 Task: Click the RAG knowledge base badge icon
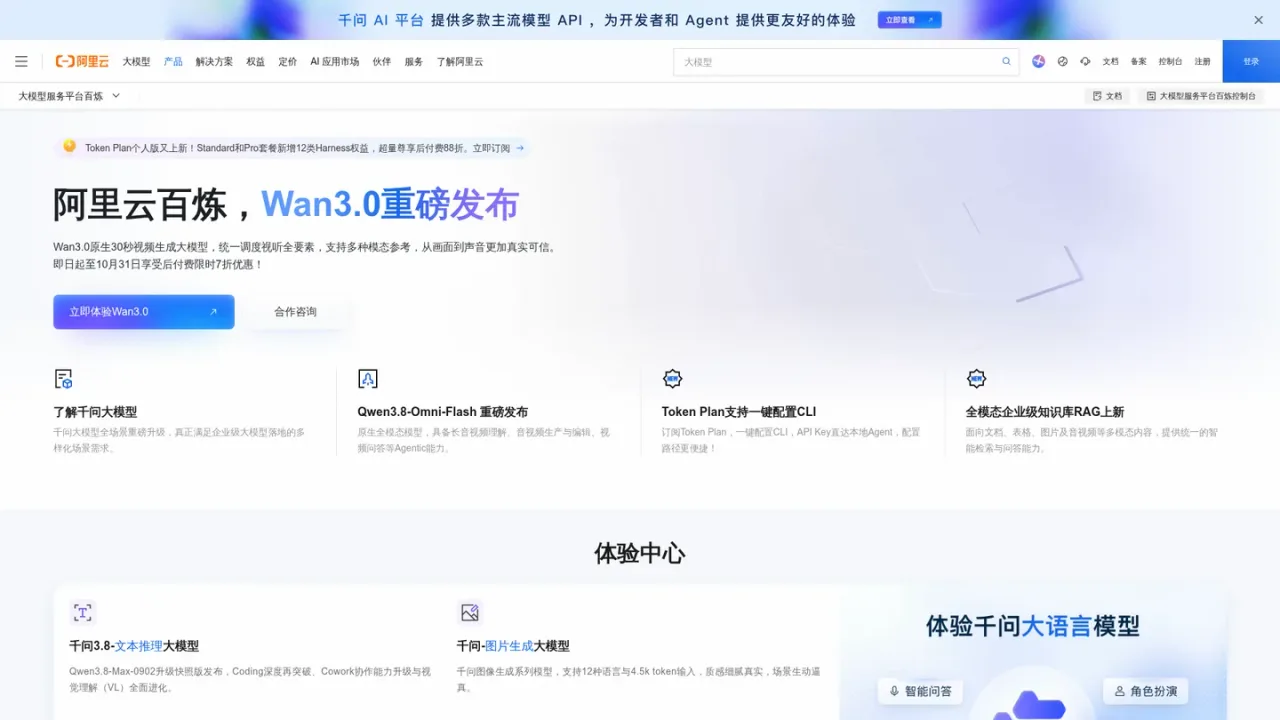tap(976, 379)
